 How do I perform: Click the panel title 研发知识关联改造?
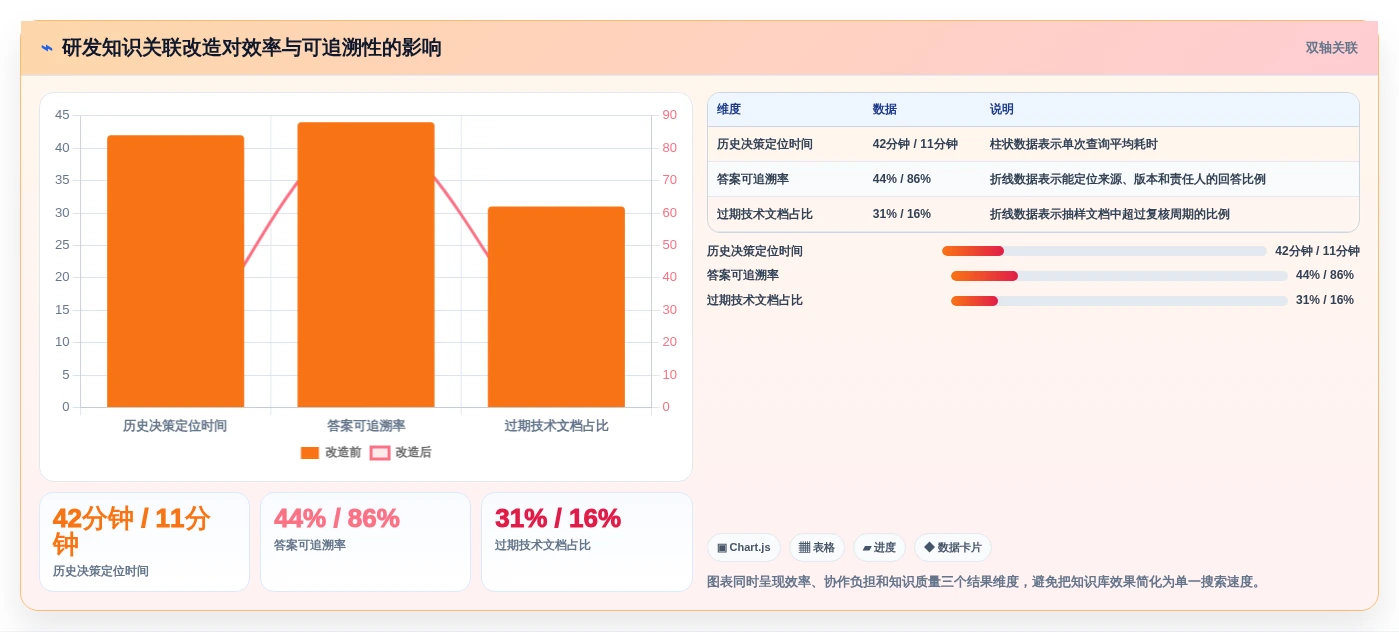click(252, 48)
